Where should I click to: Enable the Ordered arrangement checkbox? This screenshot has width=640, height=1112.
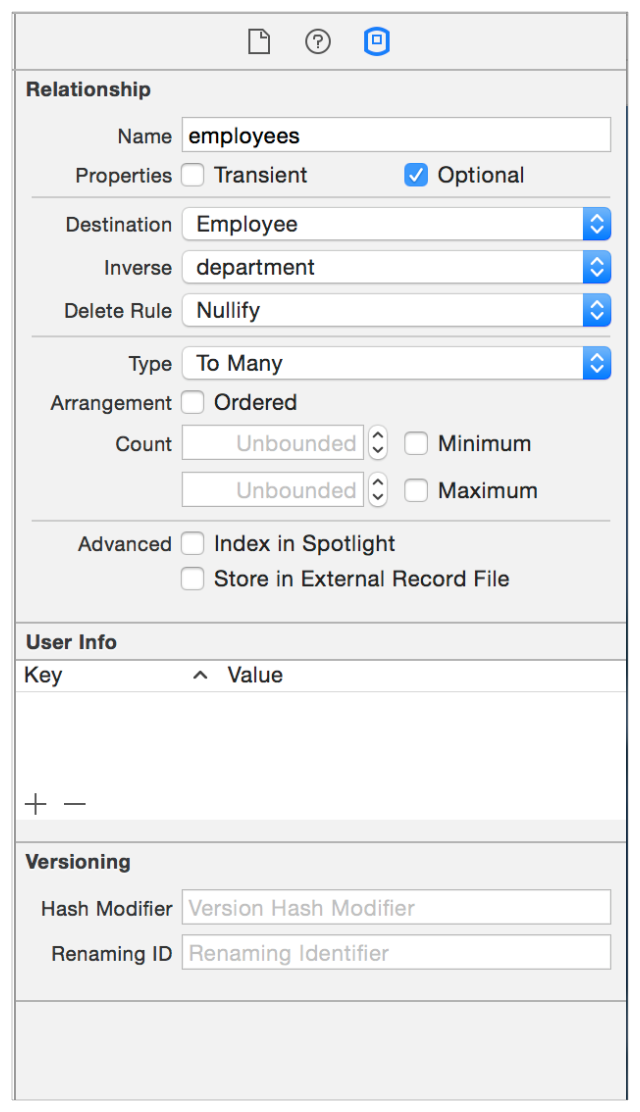click(193, 403)
